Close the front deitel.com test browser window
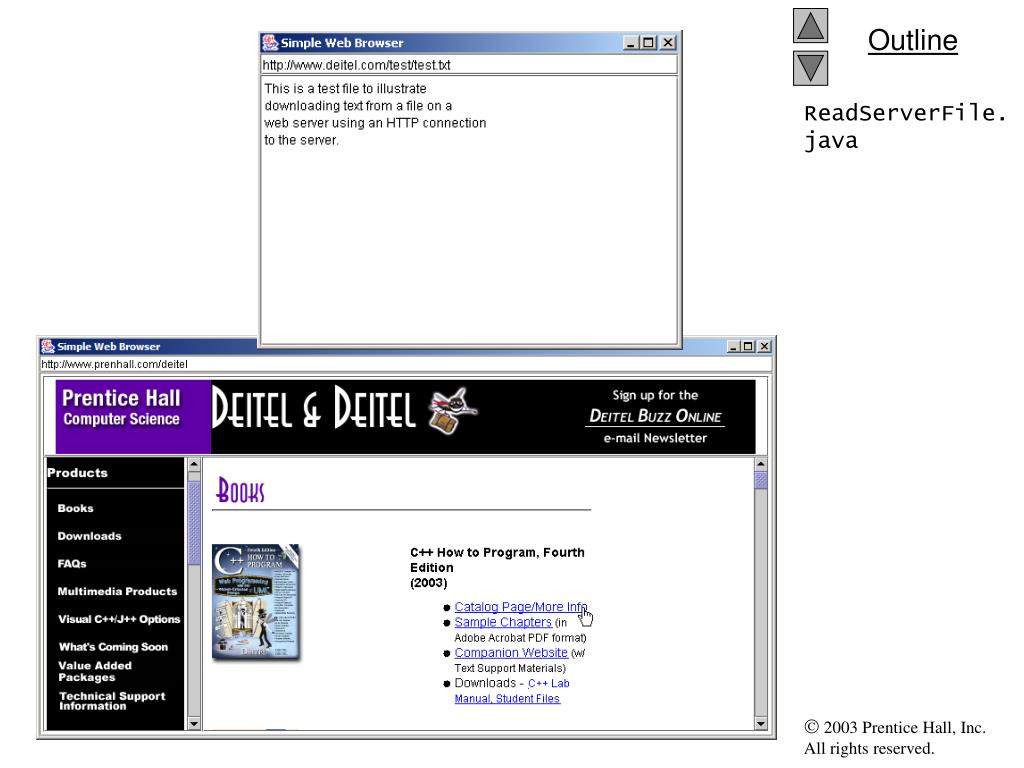 667,42
